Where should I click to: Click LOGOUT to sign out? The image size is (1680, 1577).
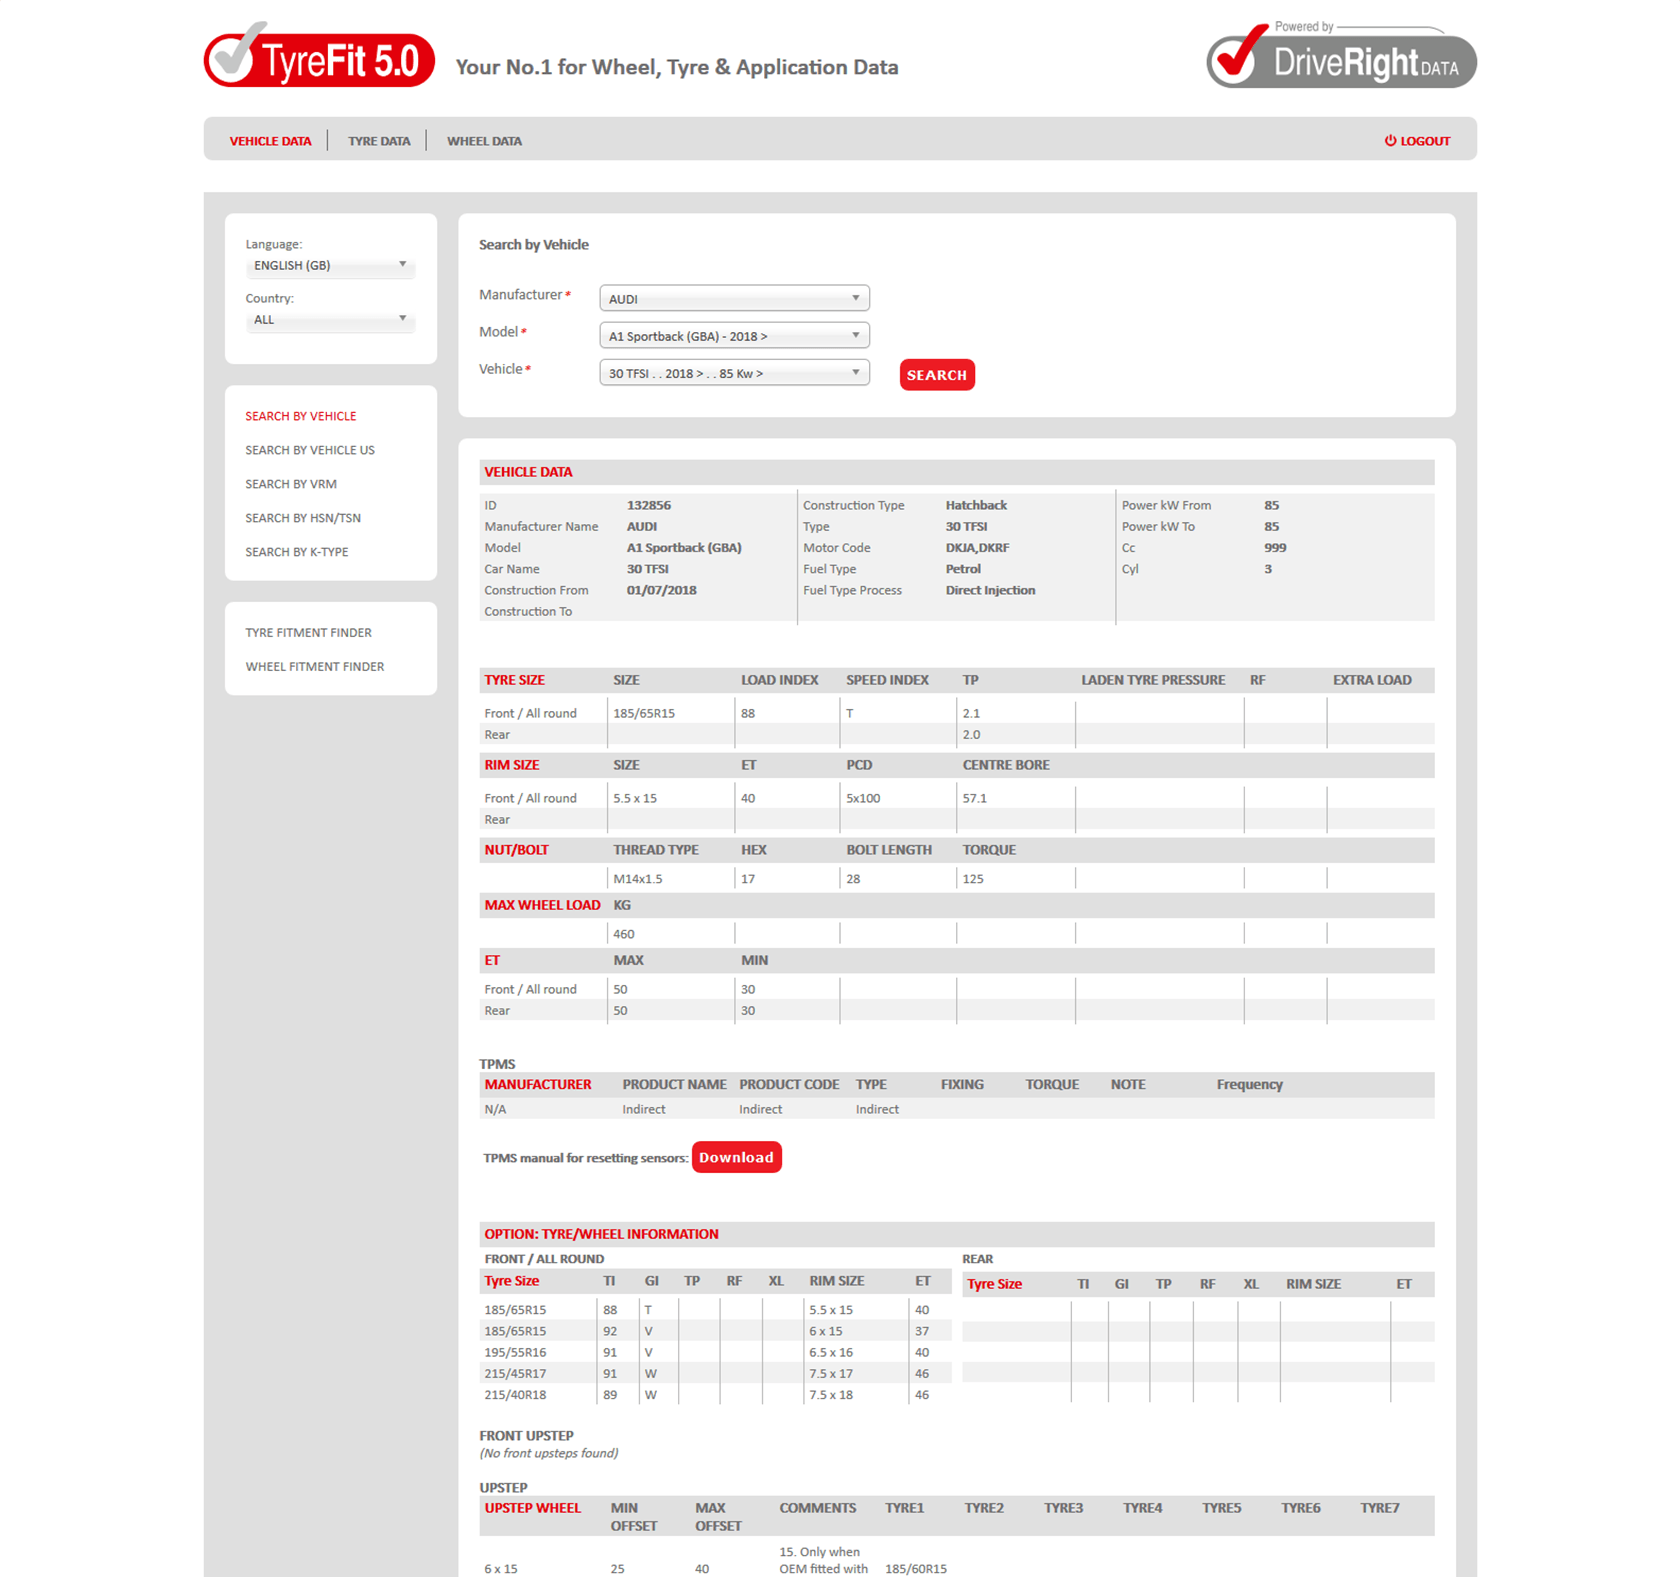1424,141
